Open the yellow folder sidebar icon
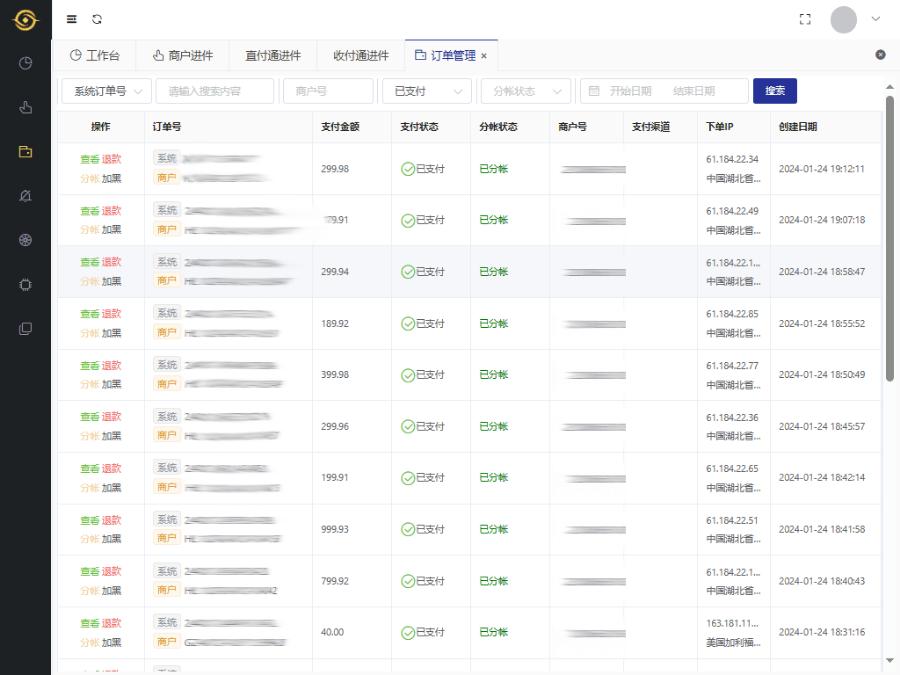Viewport: 900px width, 675px height. (x=25, y=152)
